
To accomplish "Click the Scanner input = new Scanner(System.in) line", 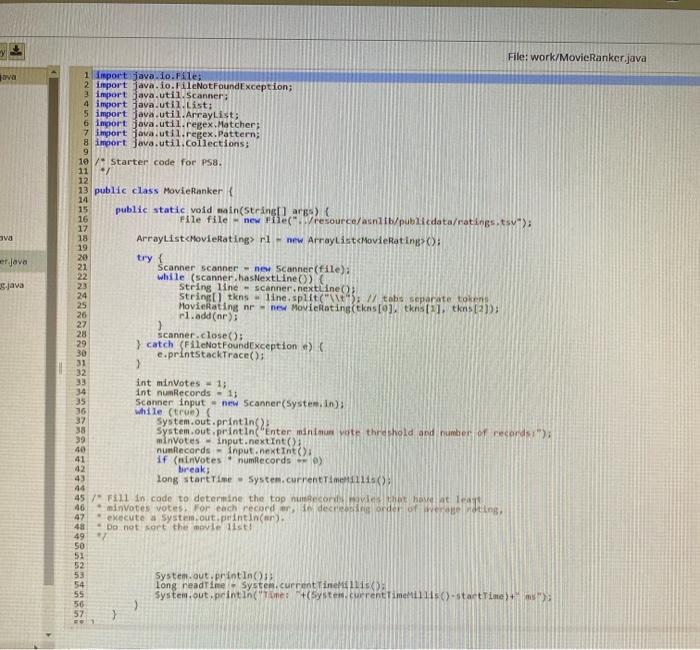I will point(240,403).
